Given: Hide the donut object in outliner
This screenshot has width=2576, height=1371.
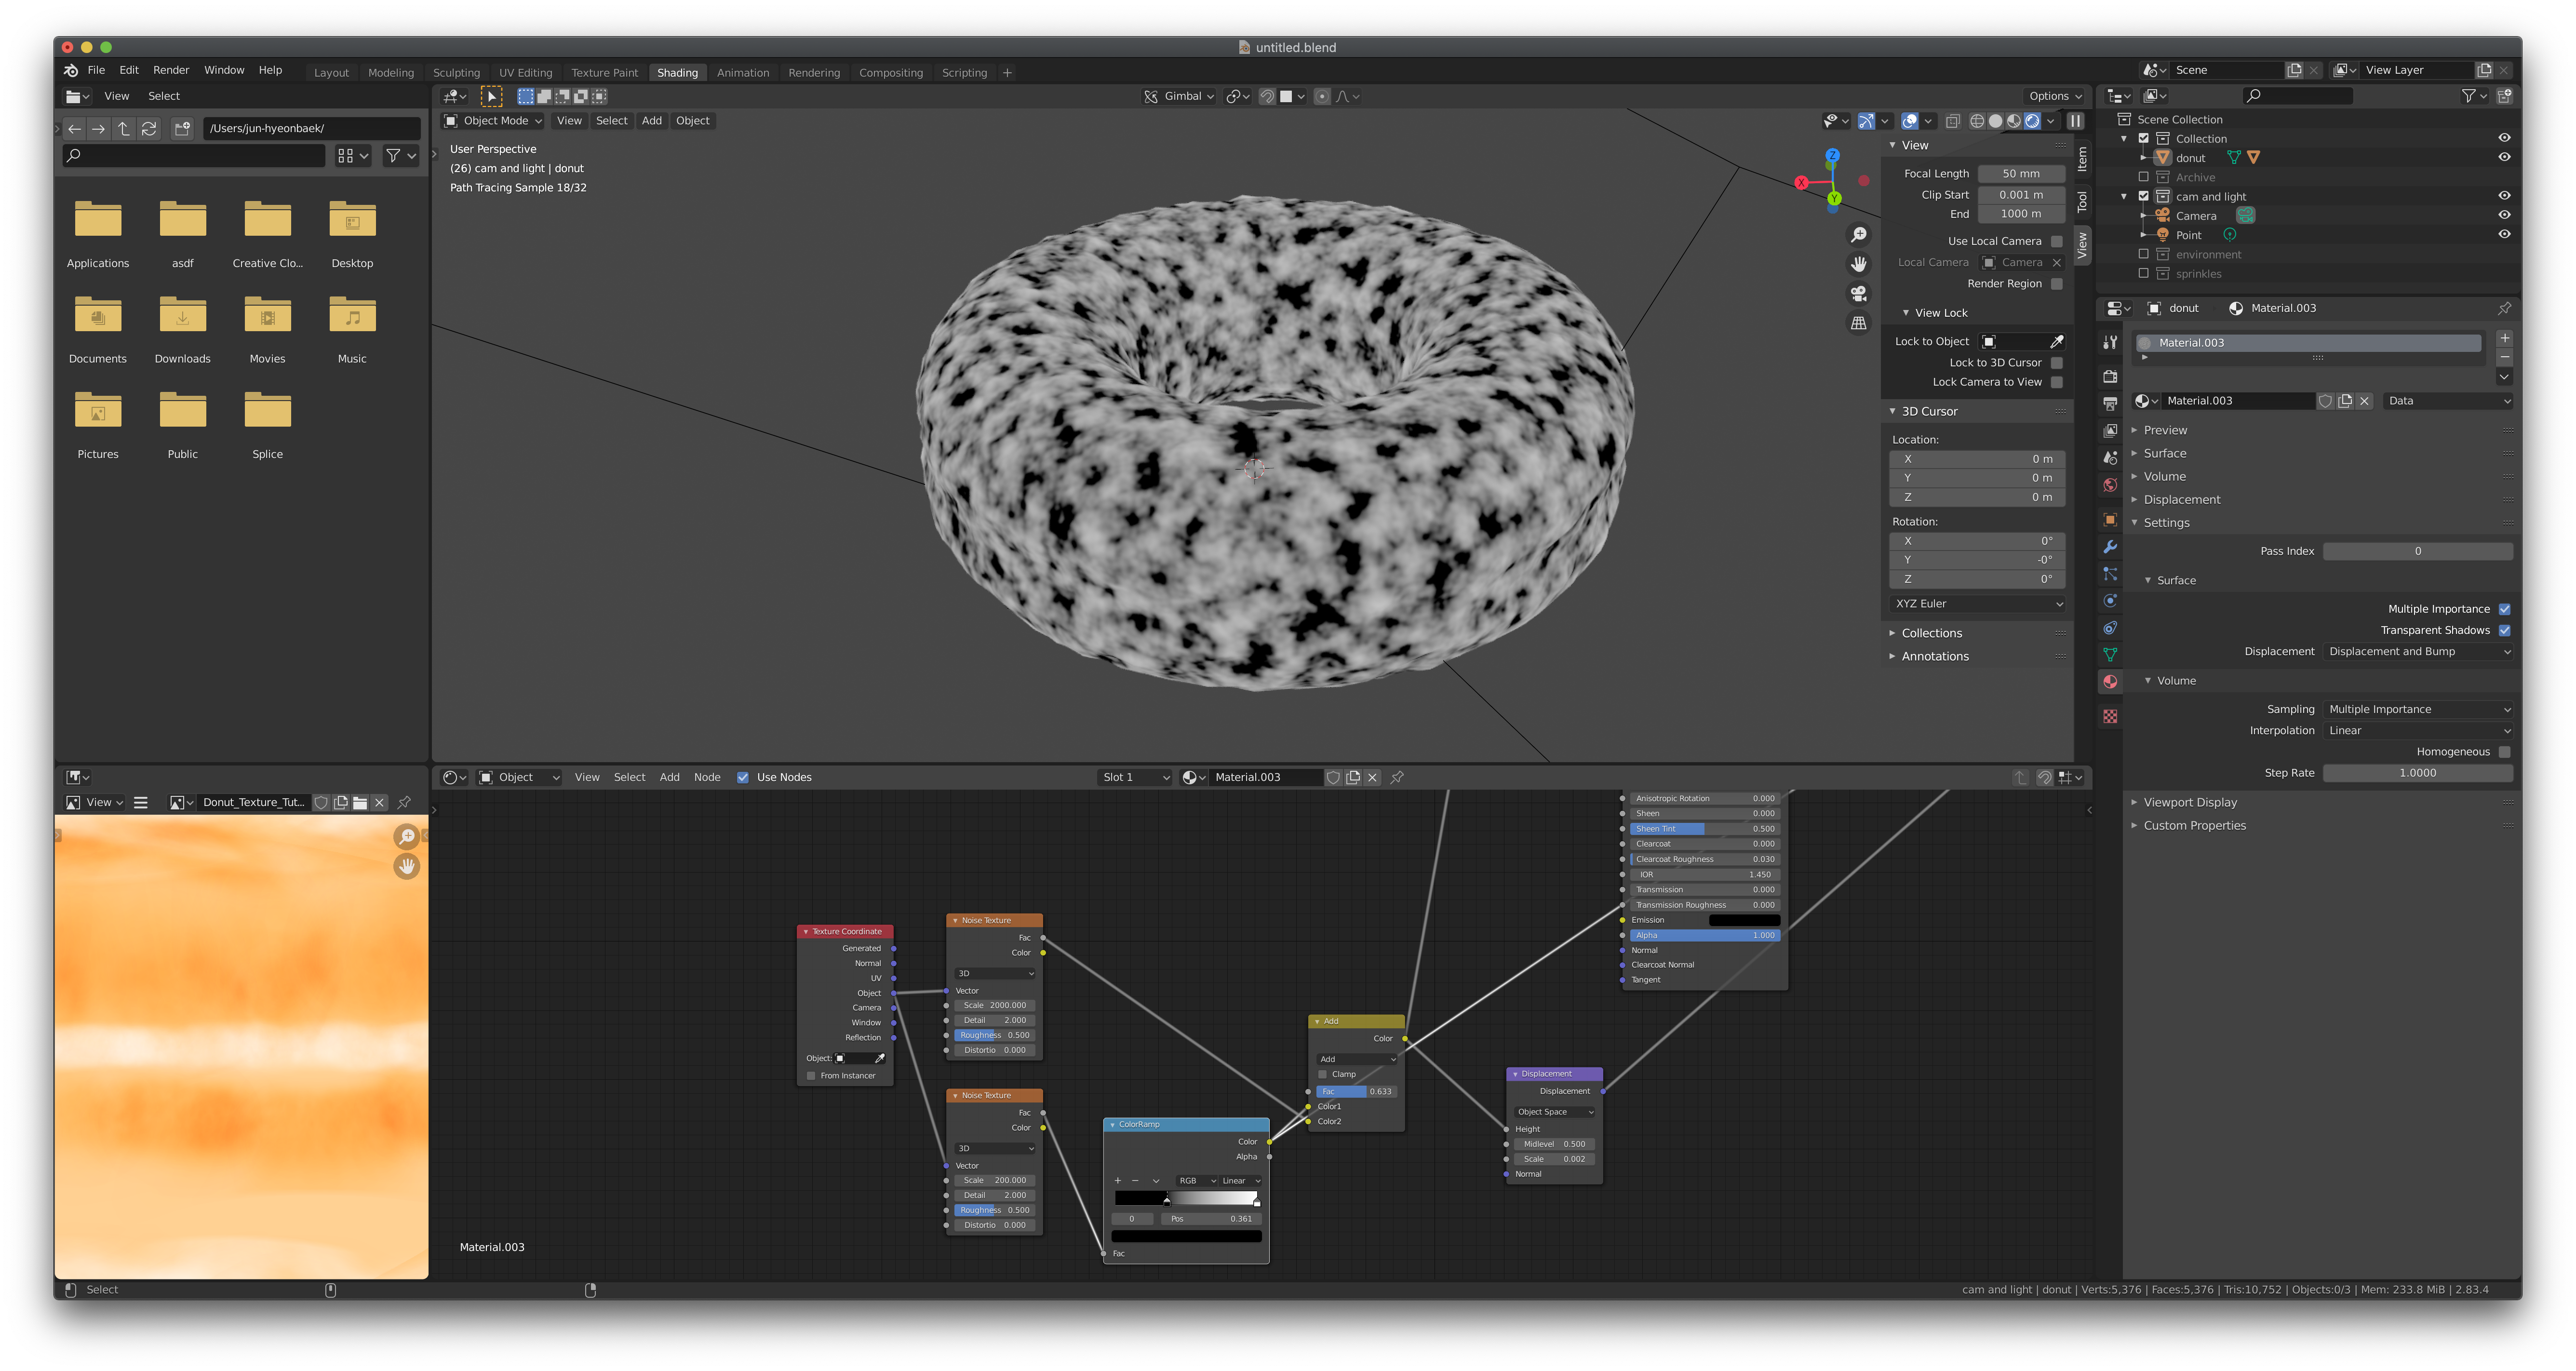Looking at the screenshot, I should click(x=2504, y=157).
